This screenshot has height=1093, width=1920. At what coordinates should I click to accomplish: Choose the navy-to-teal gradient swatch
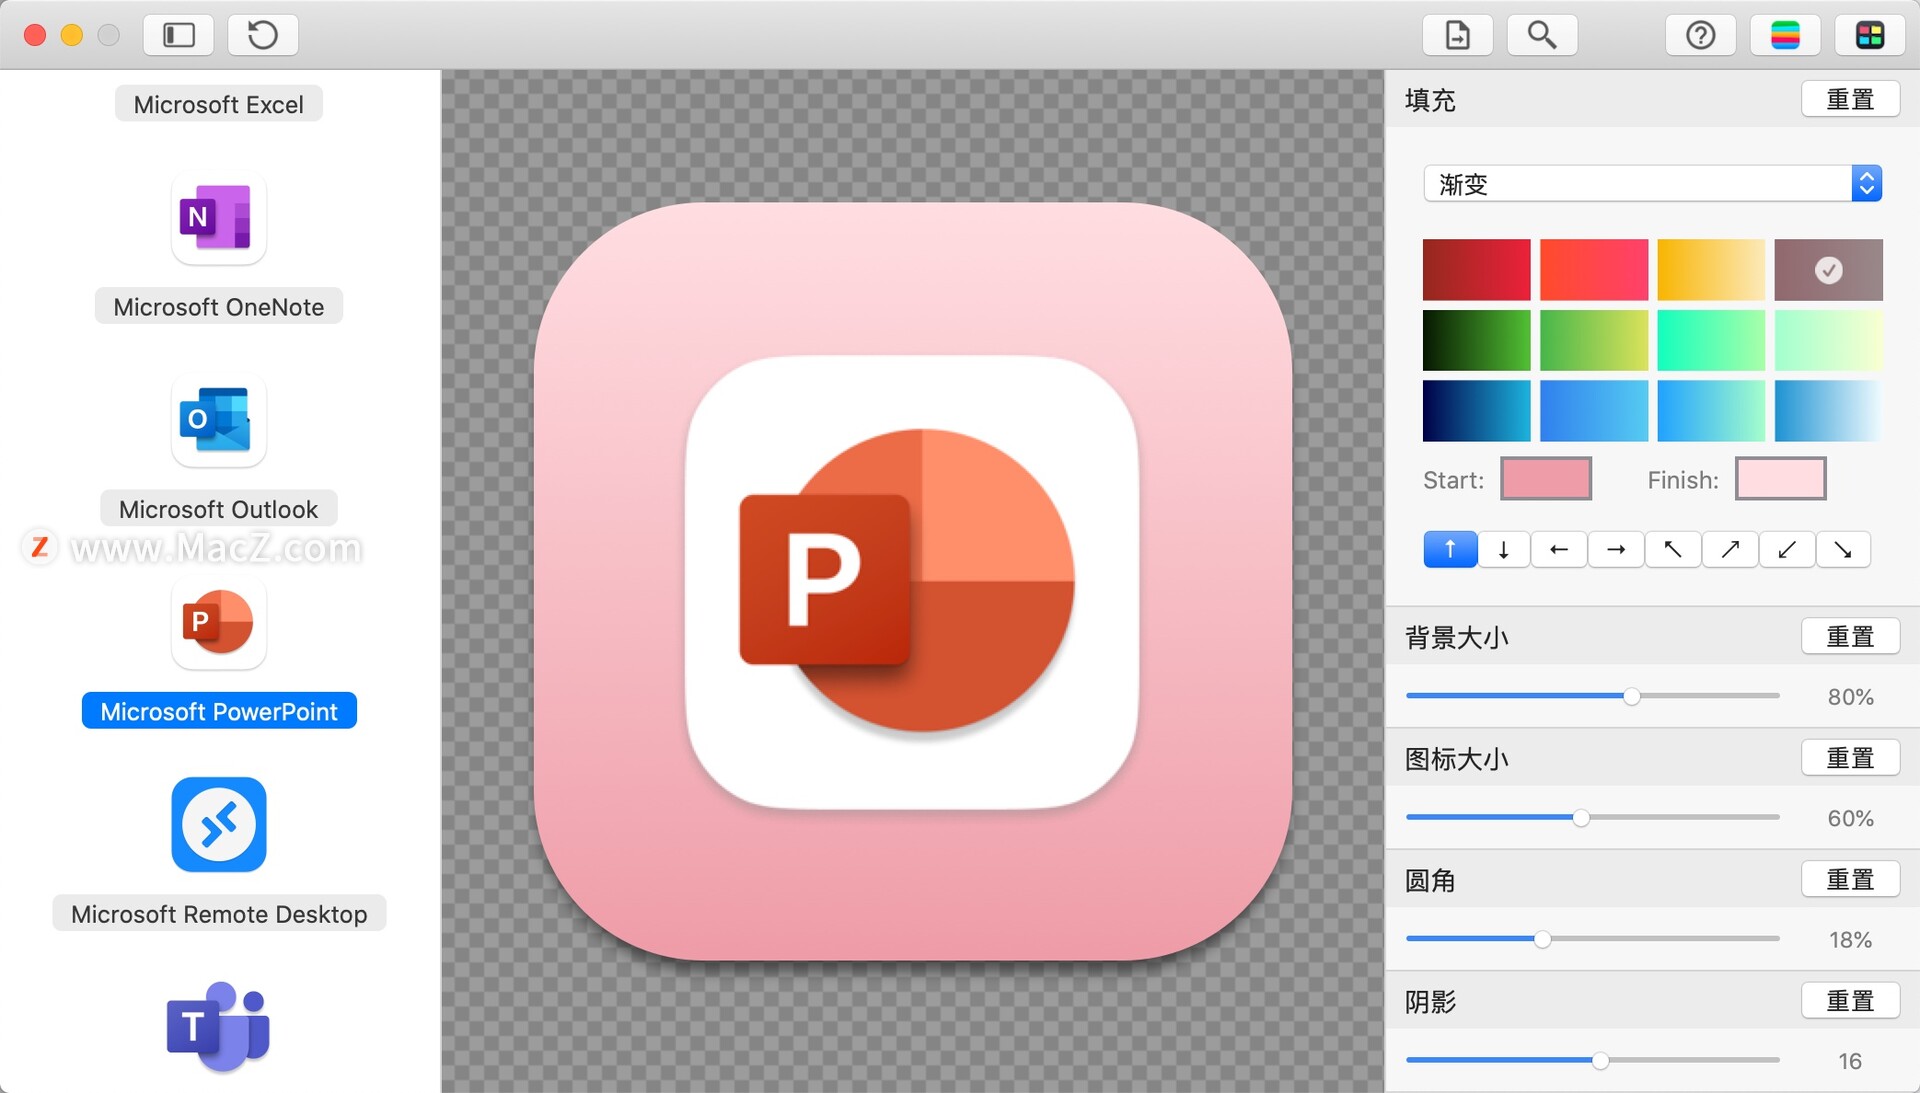(x=1476, y=411)
